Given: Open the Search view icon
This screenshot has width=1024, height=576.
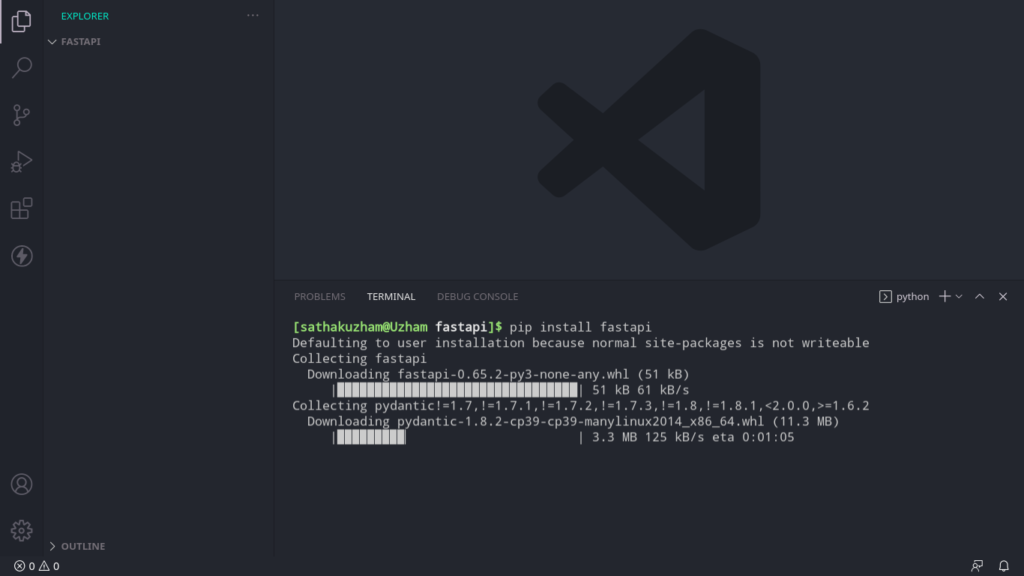Looking at the screenshot, I should tap(22, 68).
